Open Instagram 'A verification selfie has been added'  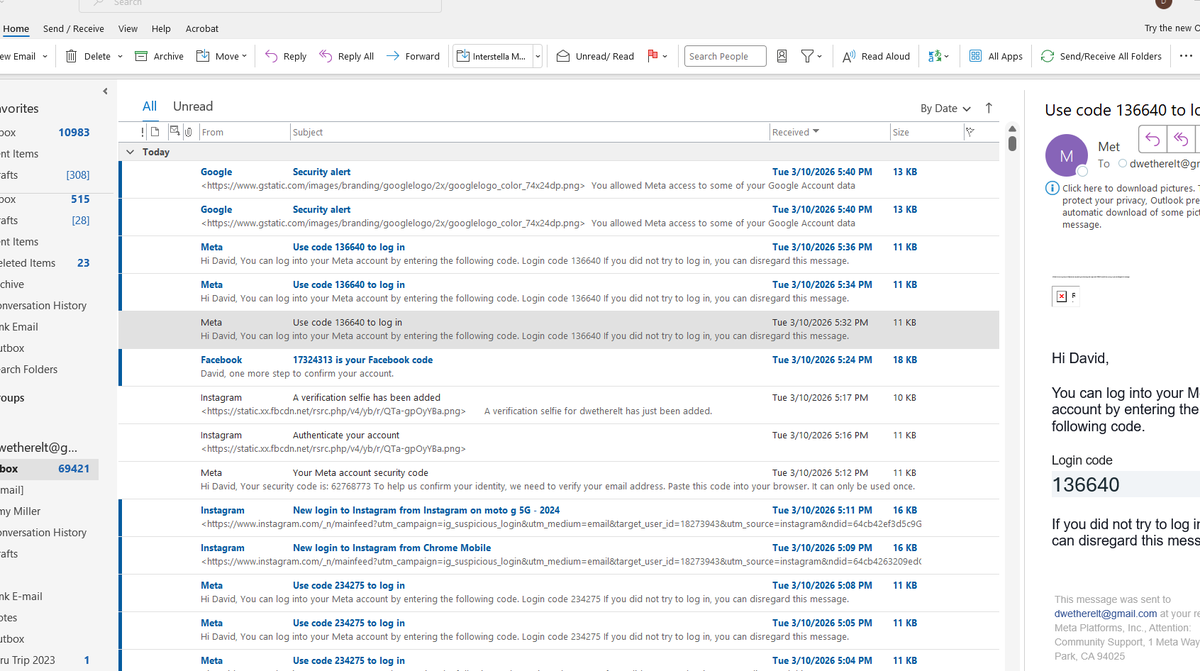pyautogui.click(x=558, y=405)
